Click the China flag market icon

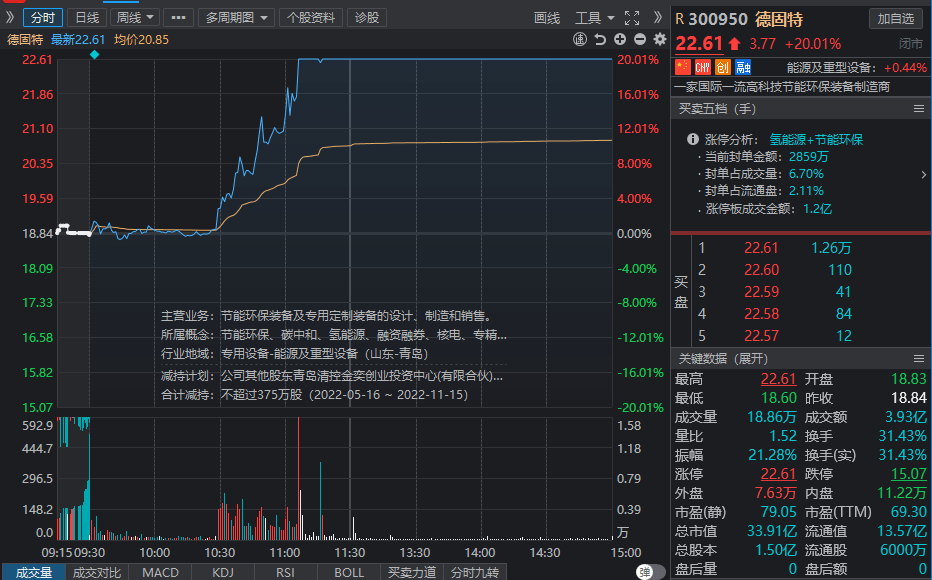coord(683,67)
